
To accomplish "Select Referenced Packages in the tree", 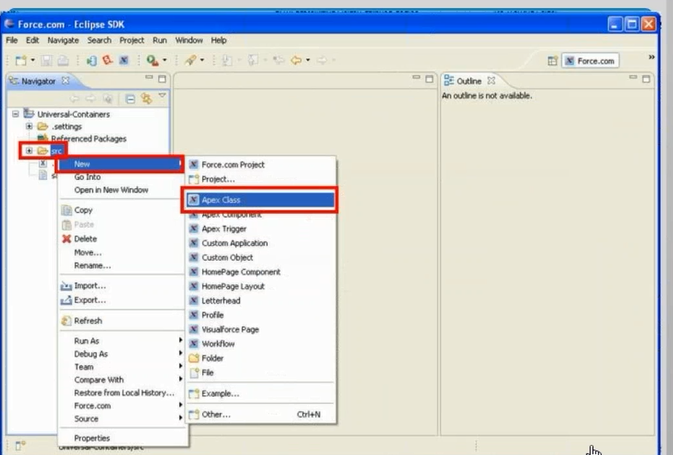I will point(88,139).
